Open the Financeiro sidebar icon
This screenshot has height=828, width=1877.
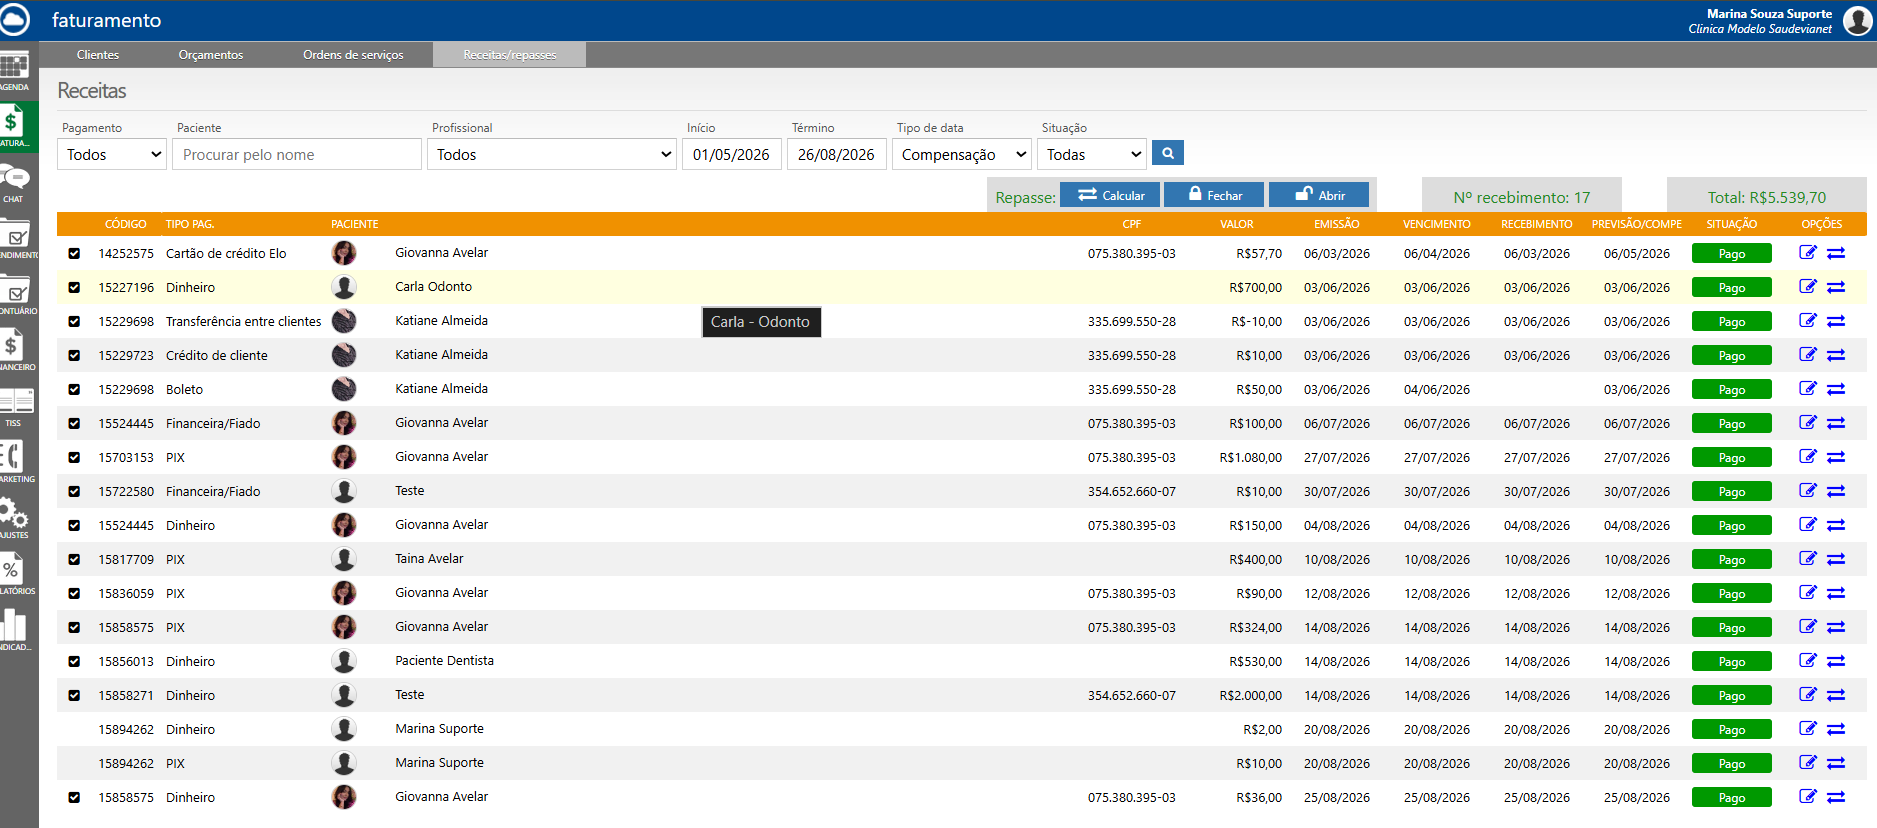point(15,350)
